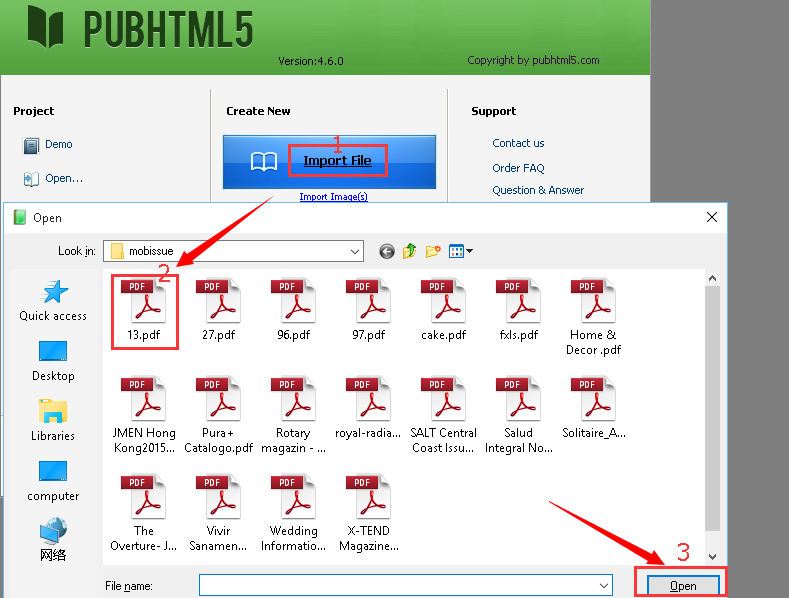789x598 pixels.
Task: Click the file list vertical scrollbar thumb
Action: (712, 408)
